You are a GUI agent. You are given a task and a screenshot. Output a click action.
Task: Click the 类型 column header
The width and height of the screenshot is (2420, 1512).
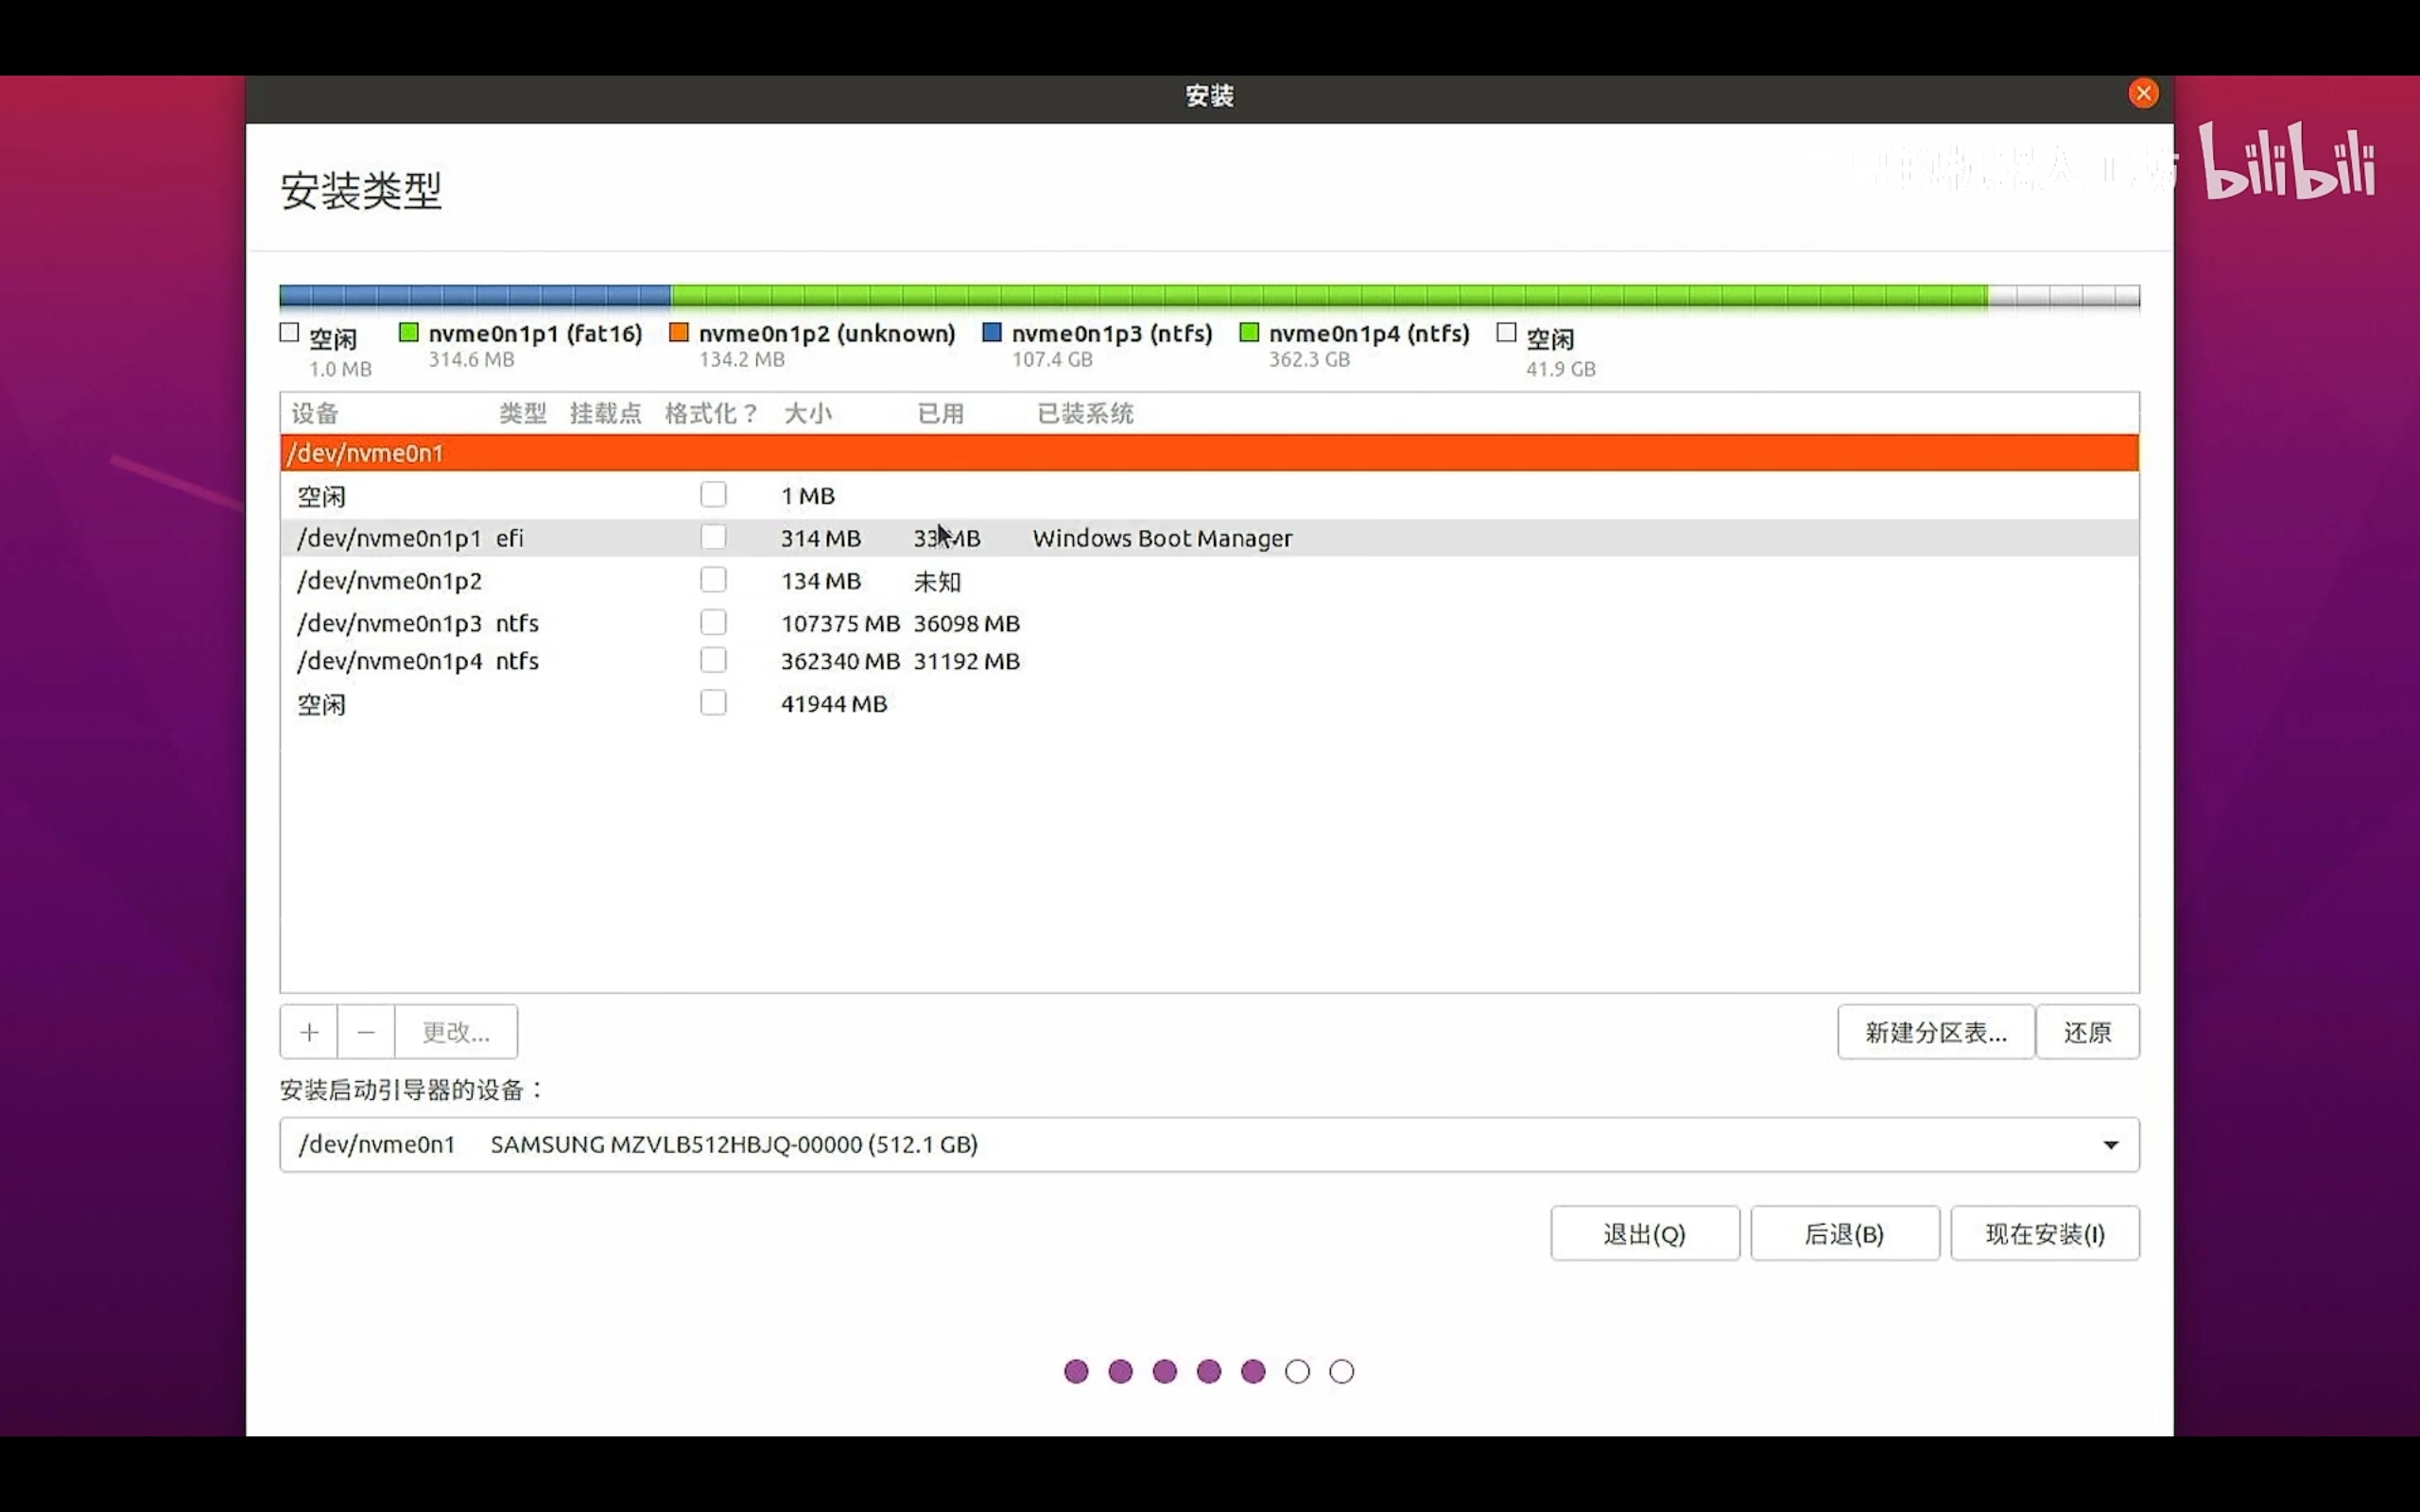pyautogui.click(x=523, y=414)
